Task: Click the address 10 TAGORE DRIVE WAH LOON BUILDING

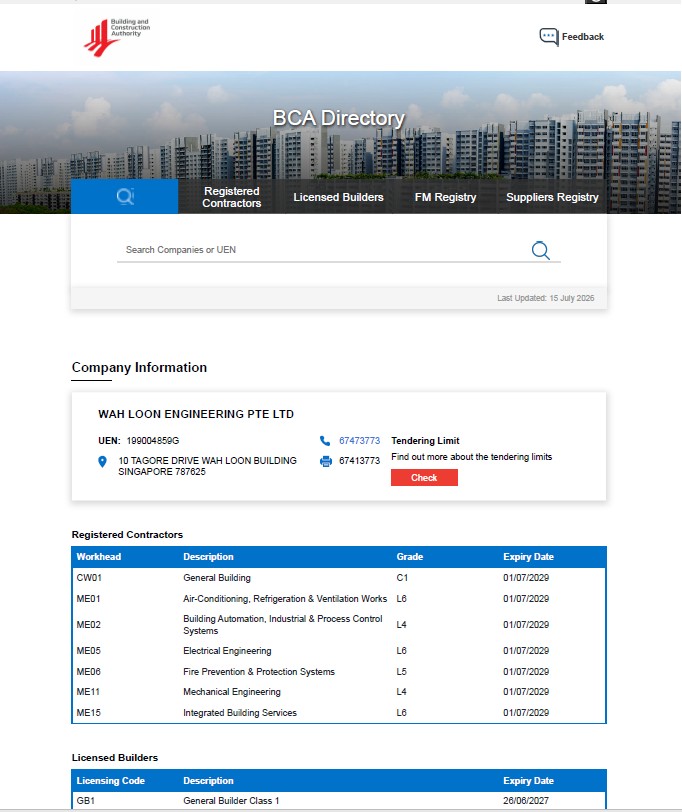Action: tap(207, 460)
